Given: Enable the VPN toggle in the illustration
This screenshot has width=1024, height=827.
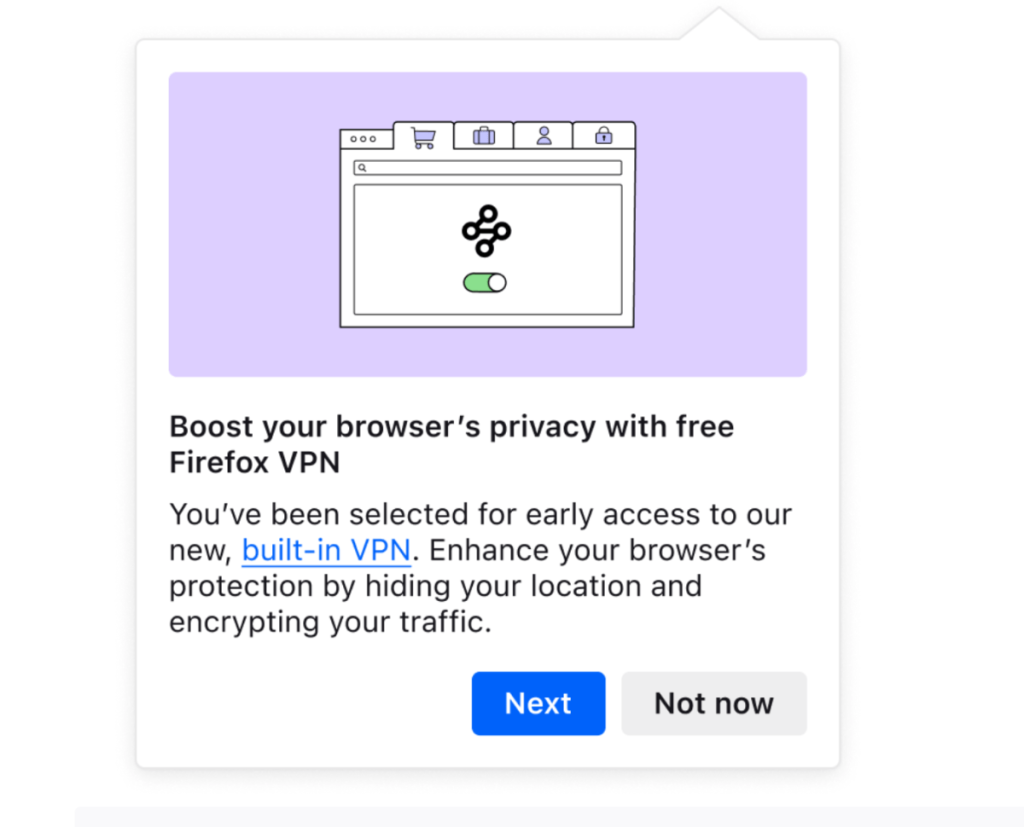Looking at the screenshot, I should click(x=487, y=282).
